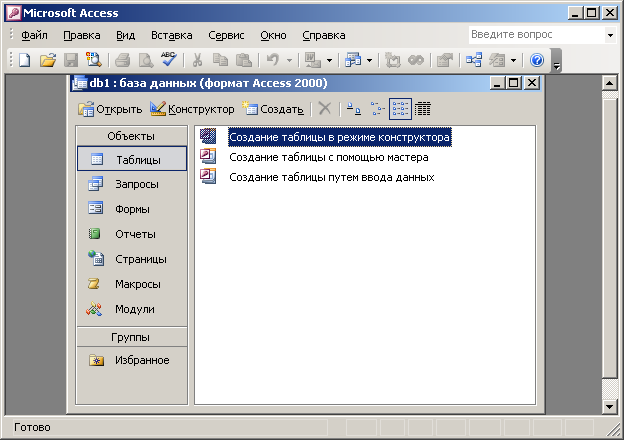The image size is (624, 440).
Task: Expand the Undo dropdown arrow
Action: click(289, 60)
